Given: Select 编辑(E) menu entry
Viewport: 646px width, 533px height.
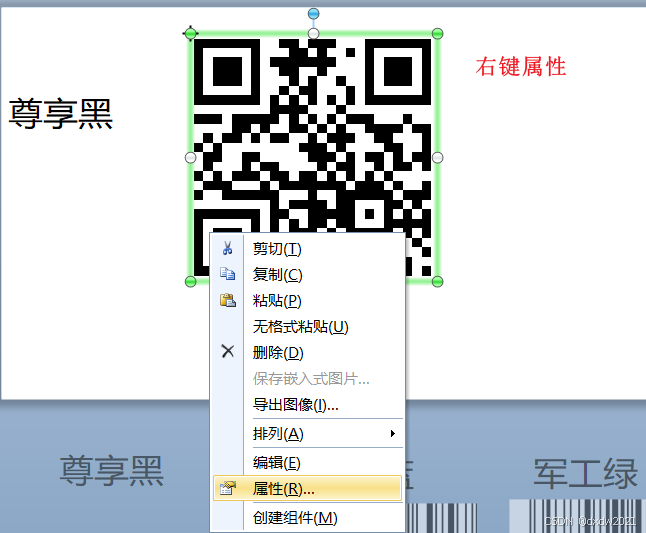Looking at the screenshot, I should tap(307, 463).
